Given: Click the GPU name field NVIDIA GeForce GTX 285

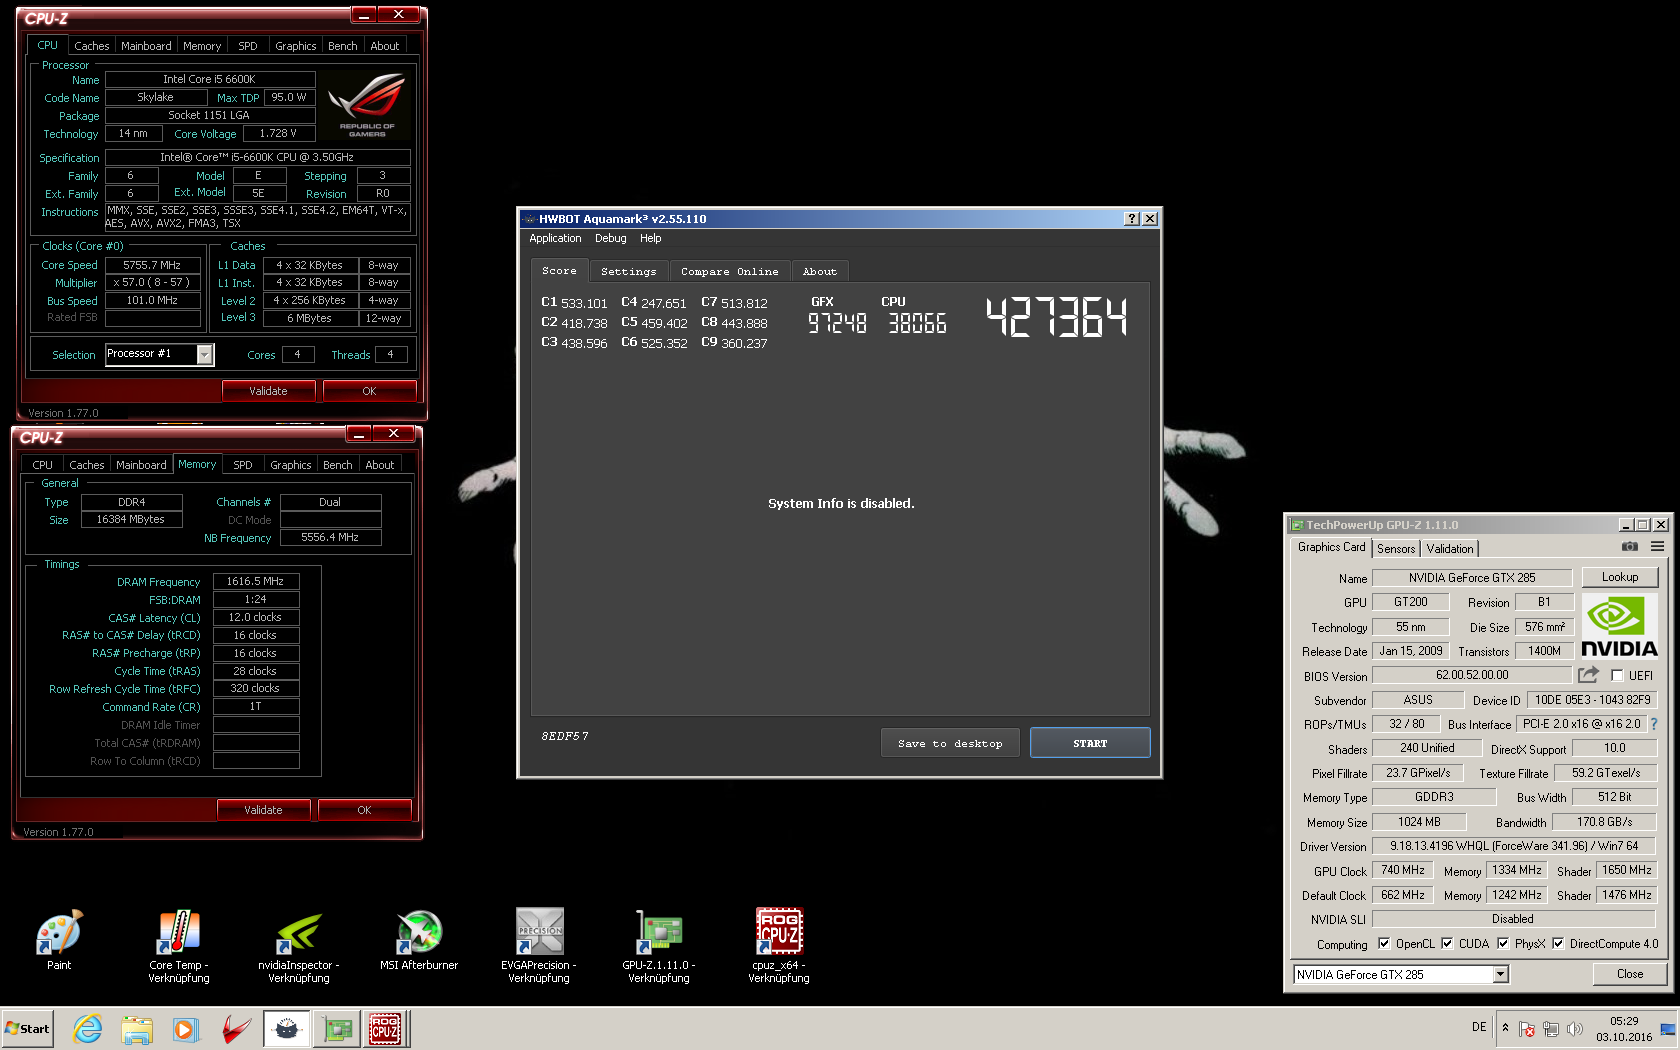Looking at the screenshot, I should (1472, 578).
